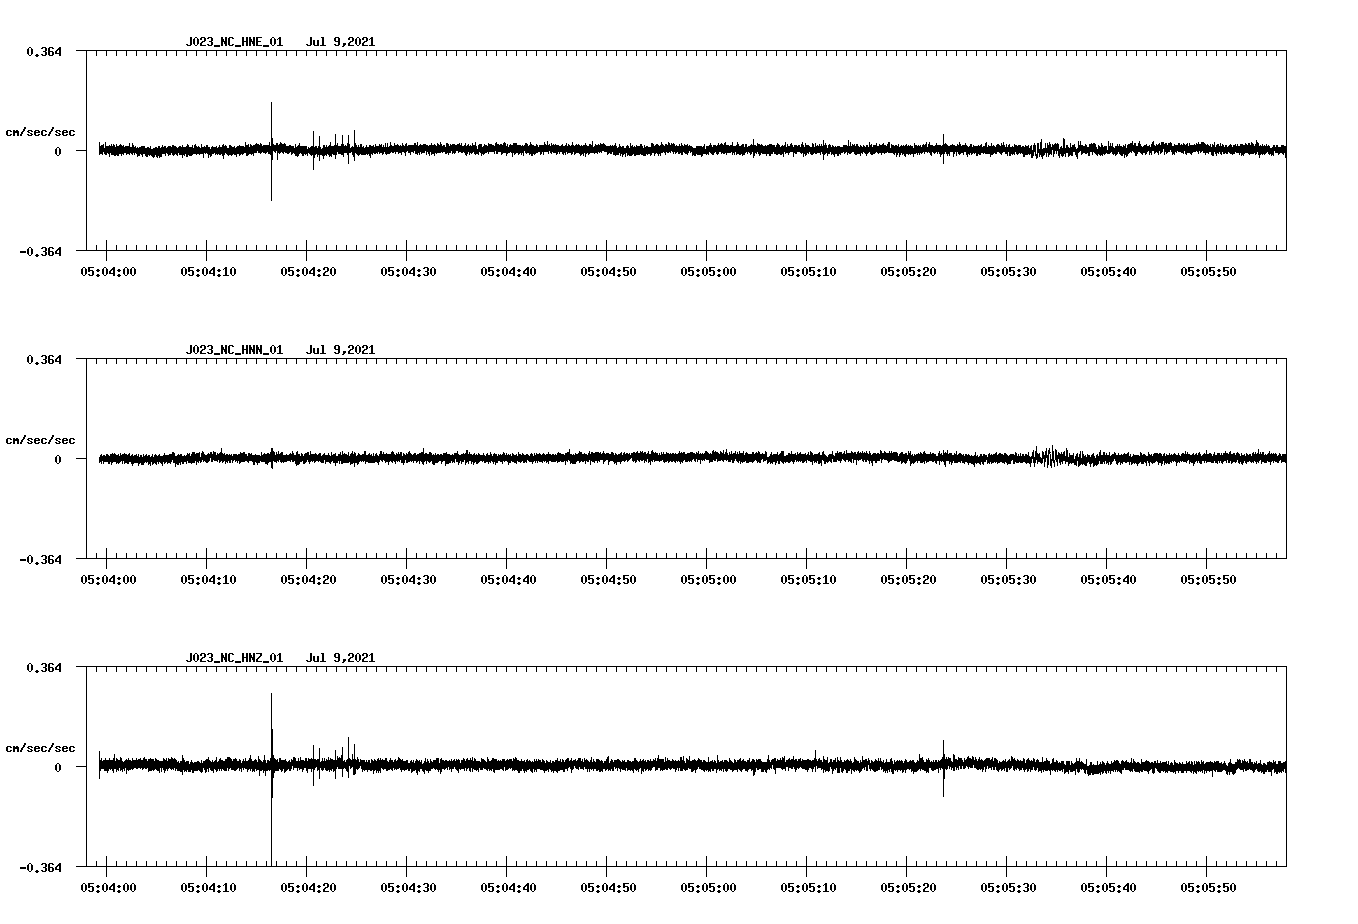The height and width of the screenshot is (924, 1358).
Task: Click the Jul 9,2021 date on HNZ plot
Action: pyautogui.click(x=341, y=658)
